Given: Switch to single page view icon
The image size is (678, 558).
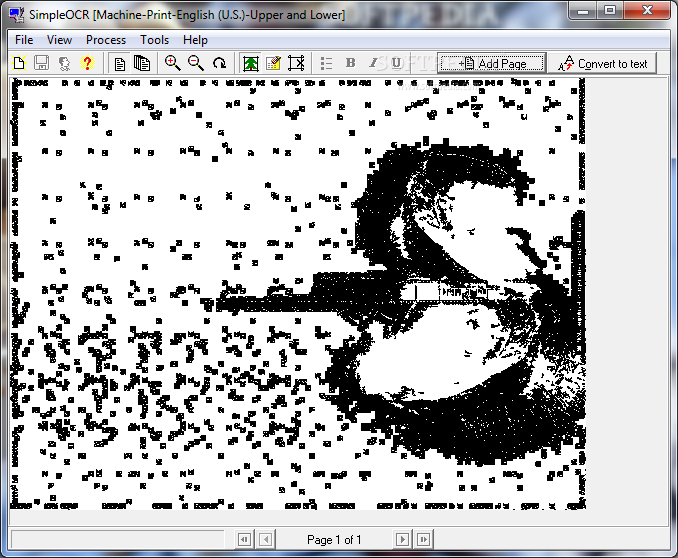Looking at the screenshot, I should [x=119, y=64].
